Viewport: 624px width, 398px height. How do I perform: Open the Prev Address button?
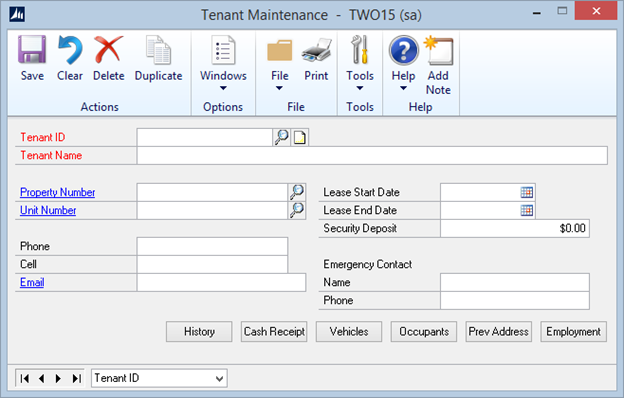pyautogui.click(x=499, y=332)
